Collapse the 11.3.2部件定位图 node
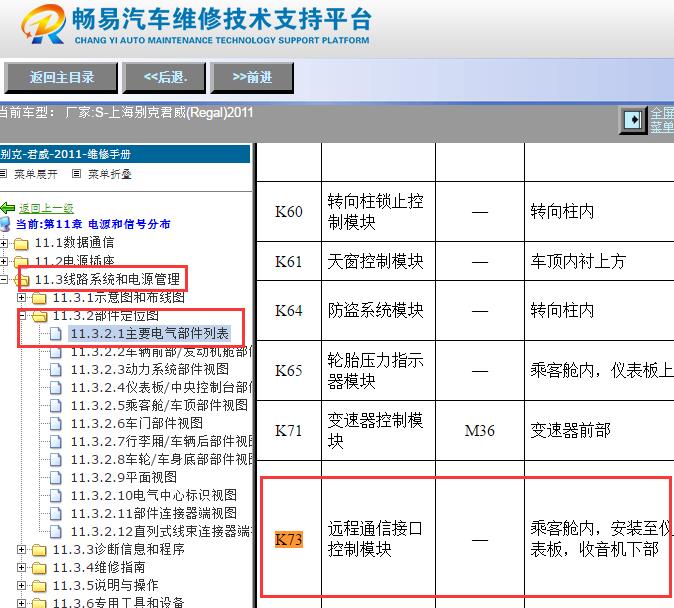This screenshot has width=674, height=608. [x=22, y=316]
